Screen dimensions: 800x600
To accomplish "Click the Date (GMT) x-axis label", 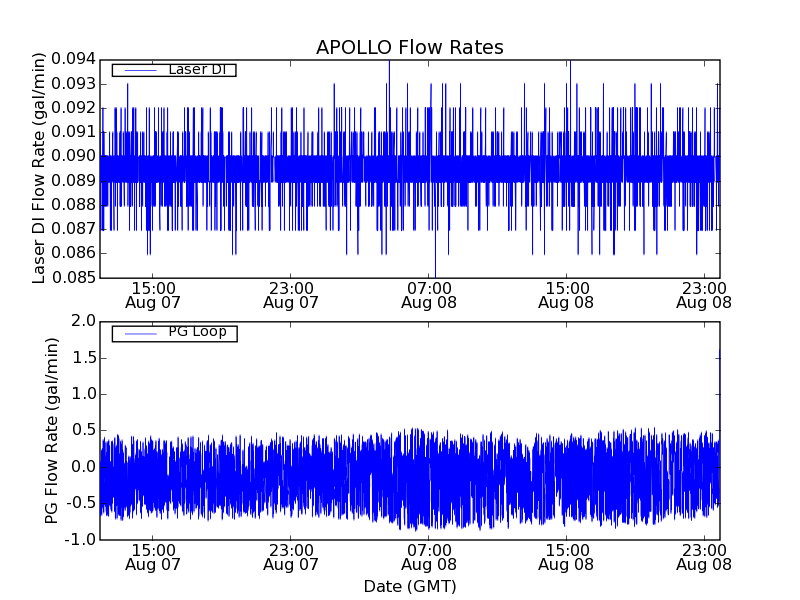I will coord(409,586).
